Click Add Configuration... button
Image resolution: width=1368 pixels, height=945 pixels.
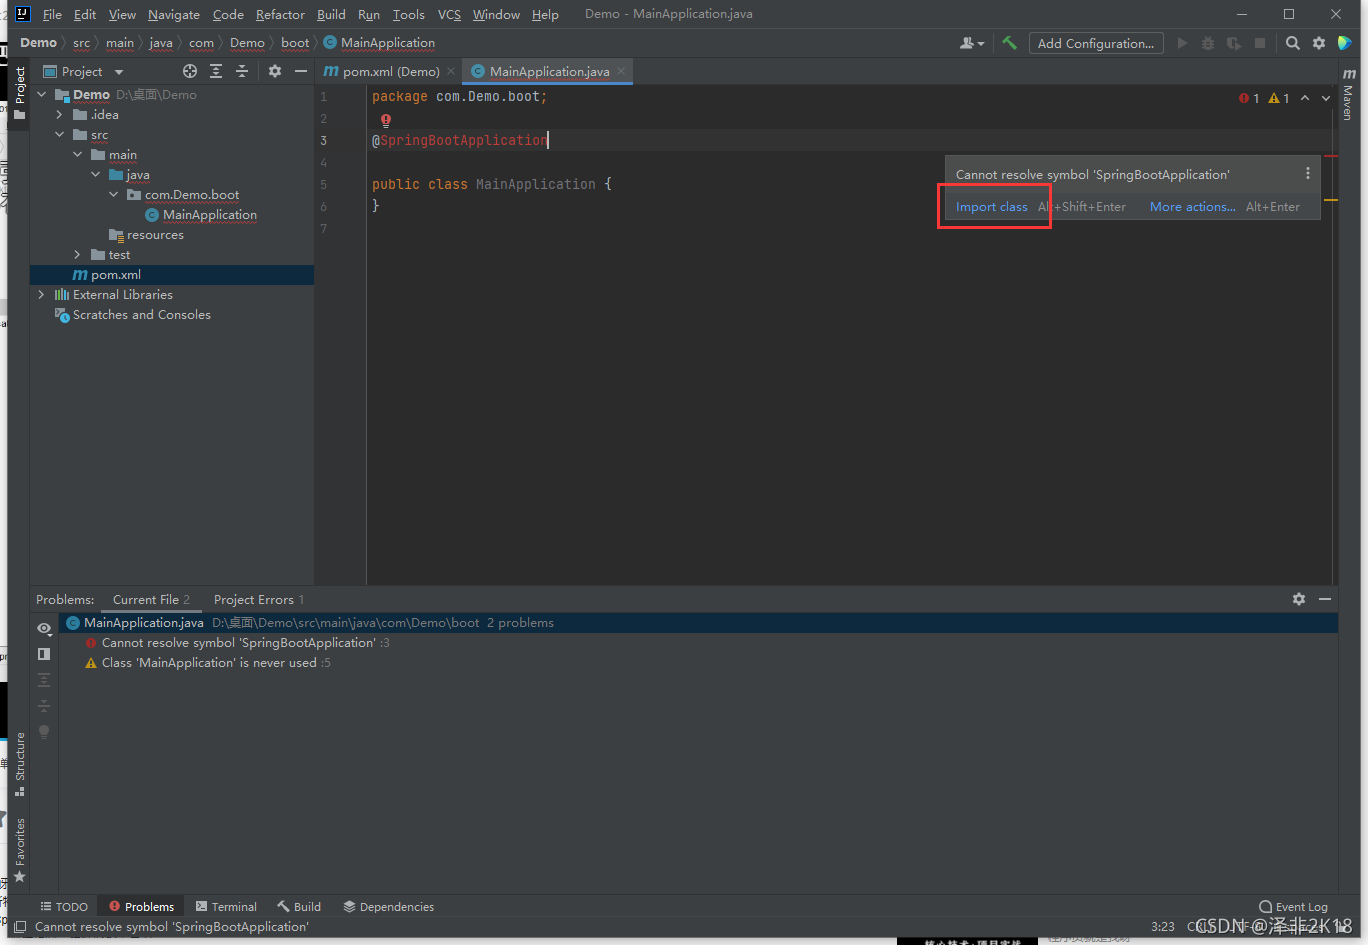point(1096,43)
